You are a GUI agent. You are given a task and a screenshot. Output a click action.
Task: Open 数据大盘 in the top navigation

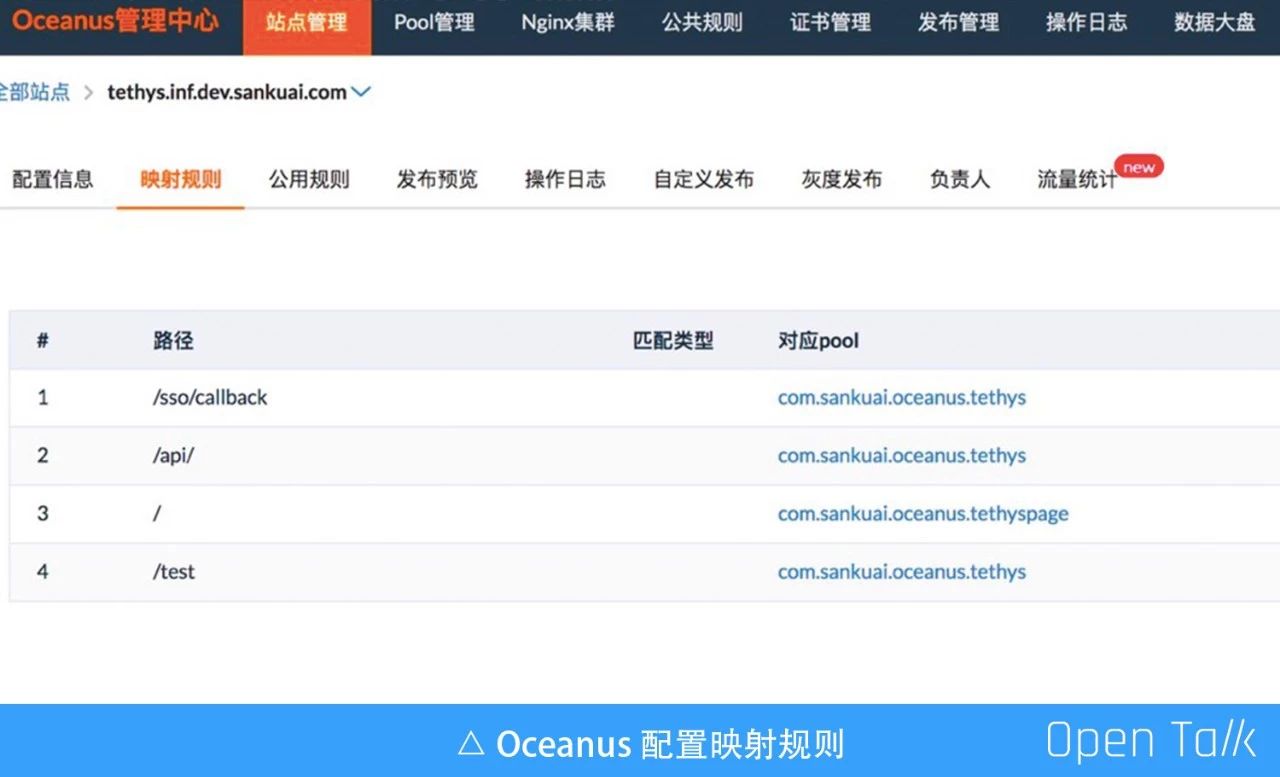pyautogui.click(x=1214, y=23)
